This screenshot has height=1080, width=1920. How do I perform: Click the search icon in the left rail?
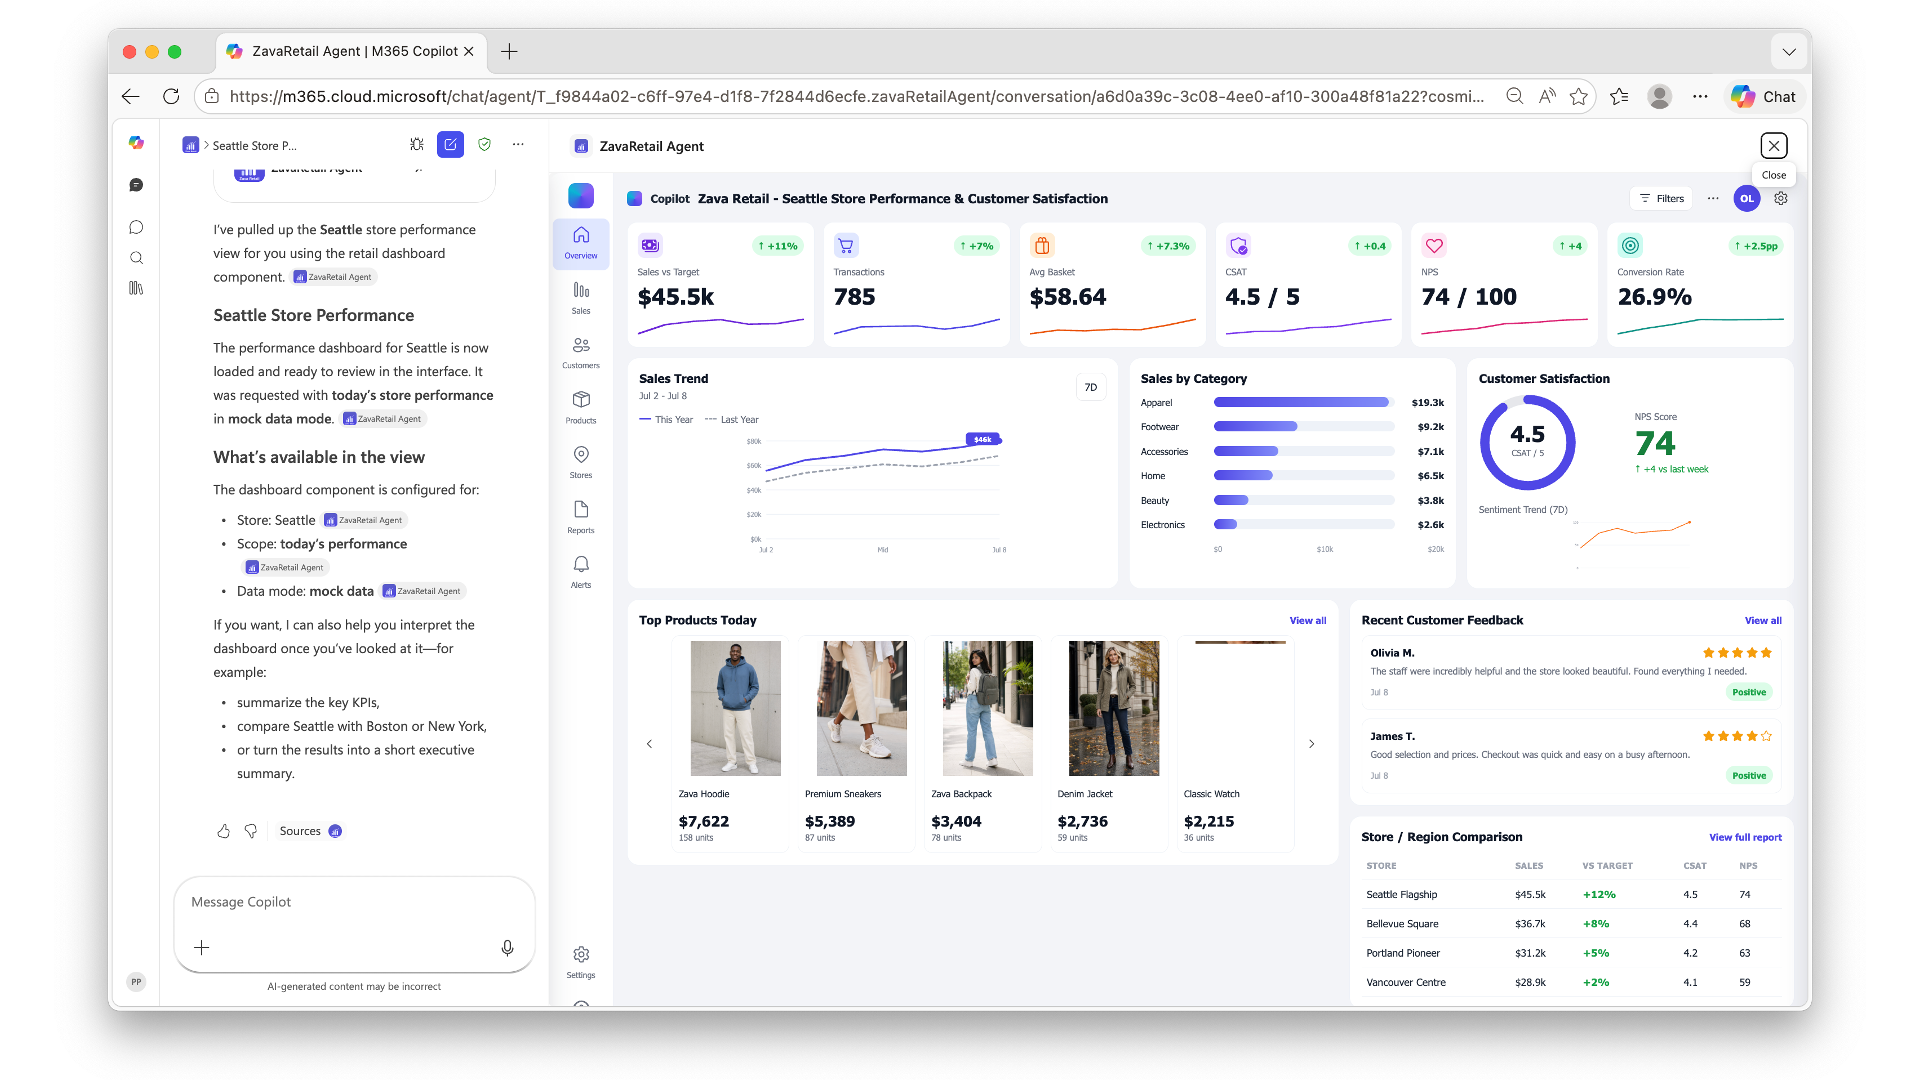[136, 258]
